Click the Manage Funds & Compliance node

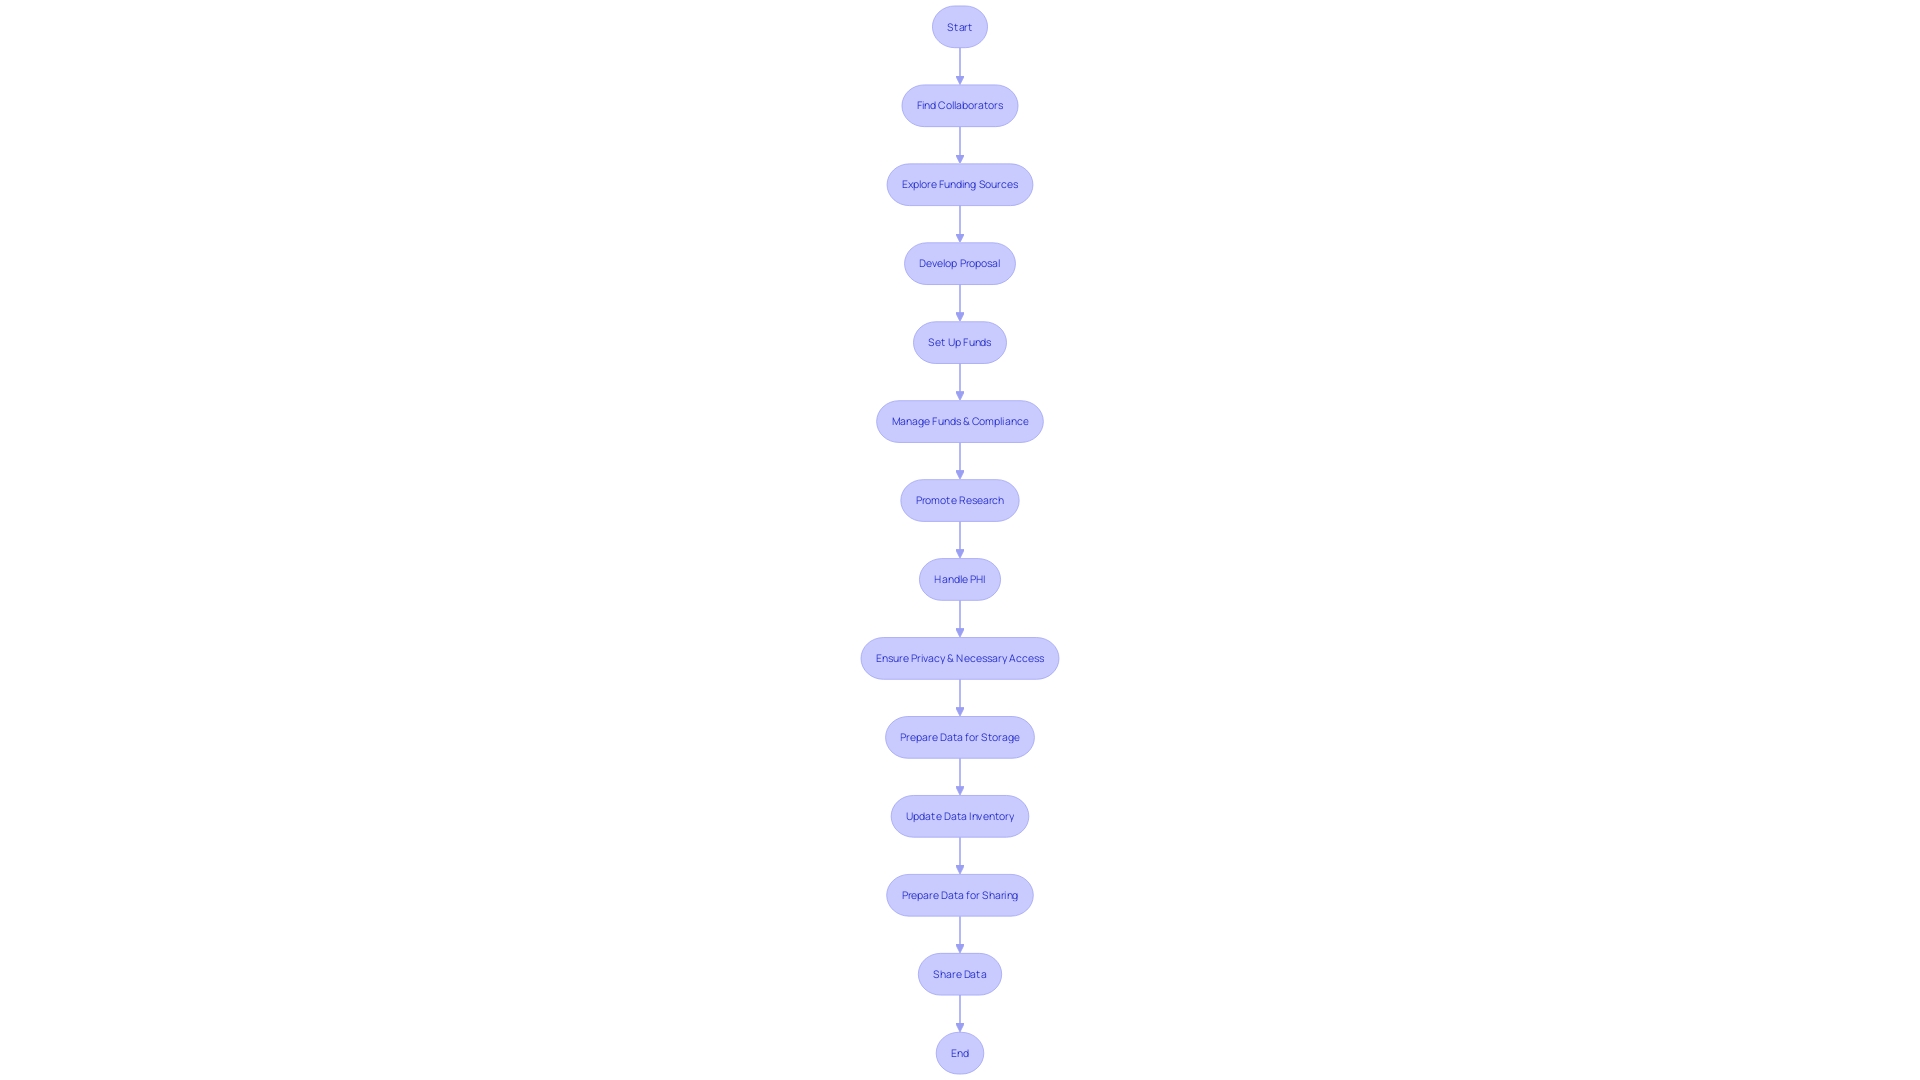click(x=960, y=421)
